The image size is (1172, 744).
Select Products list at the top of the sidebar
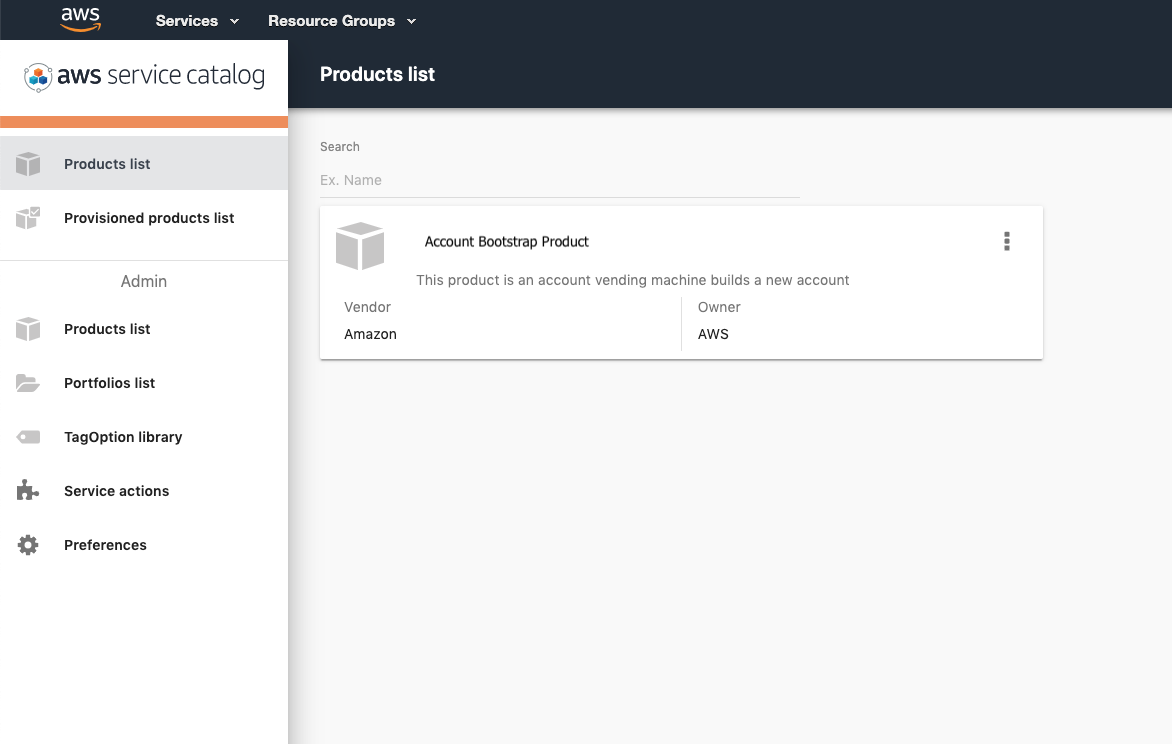[x=144, y=164]
